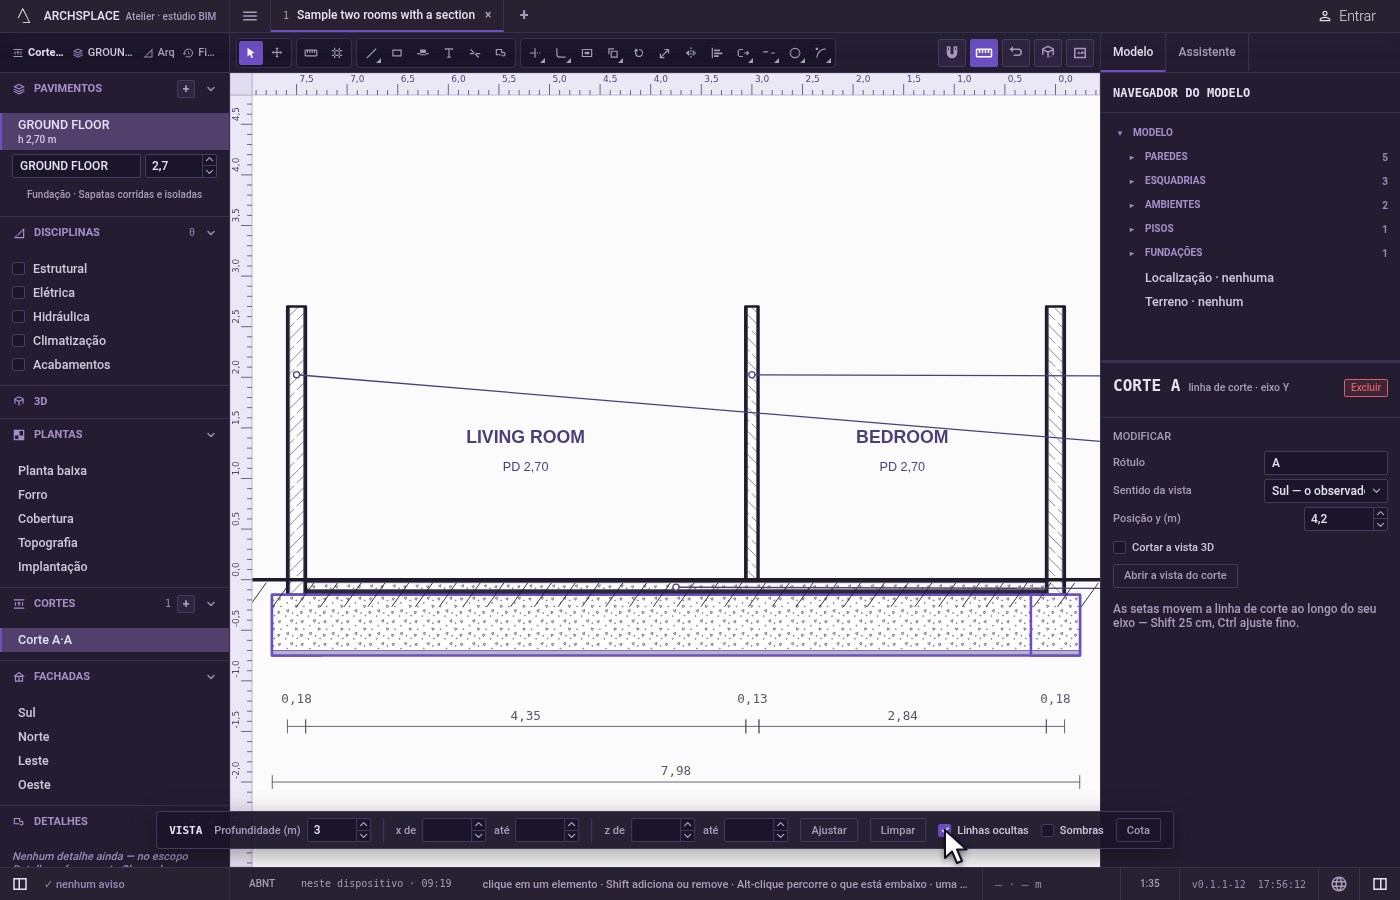Switch to the Assistente tab

(x=1206, y=52)
